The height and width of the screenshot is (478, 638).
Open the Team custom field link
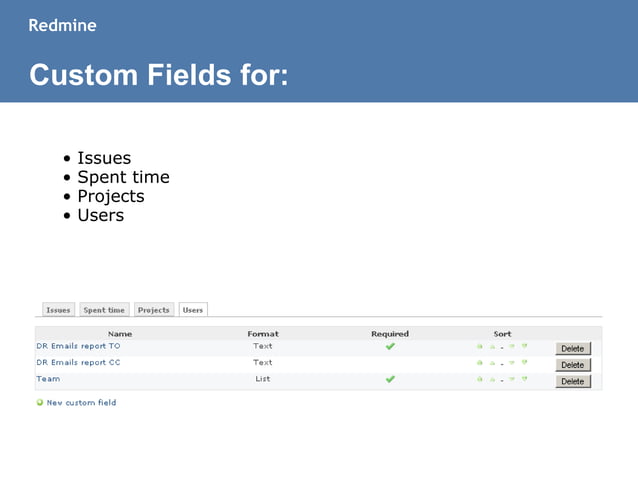point(48,379)
